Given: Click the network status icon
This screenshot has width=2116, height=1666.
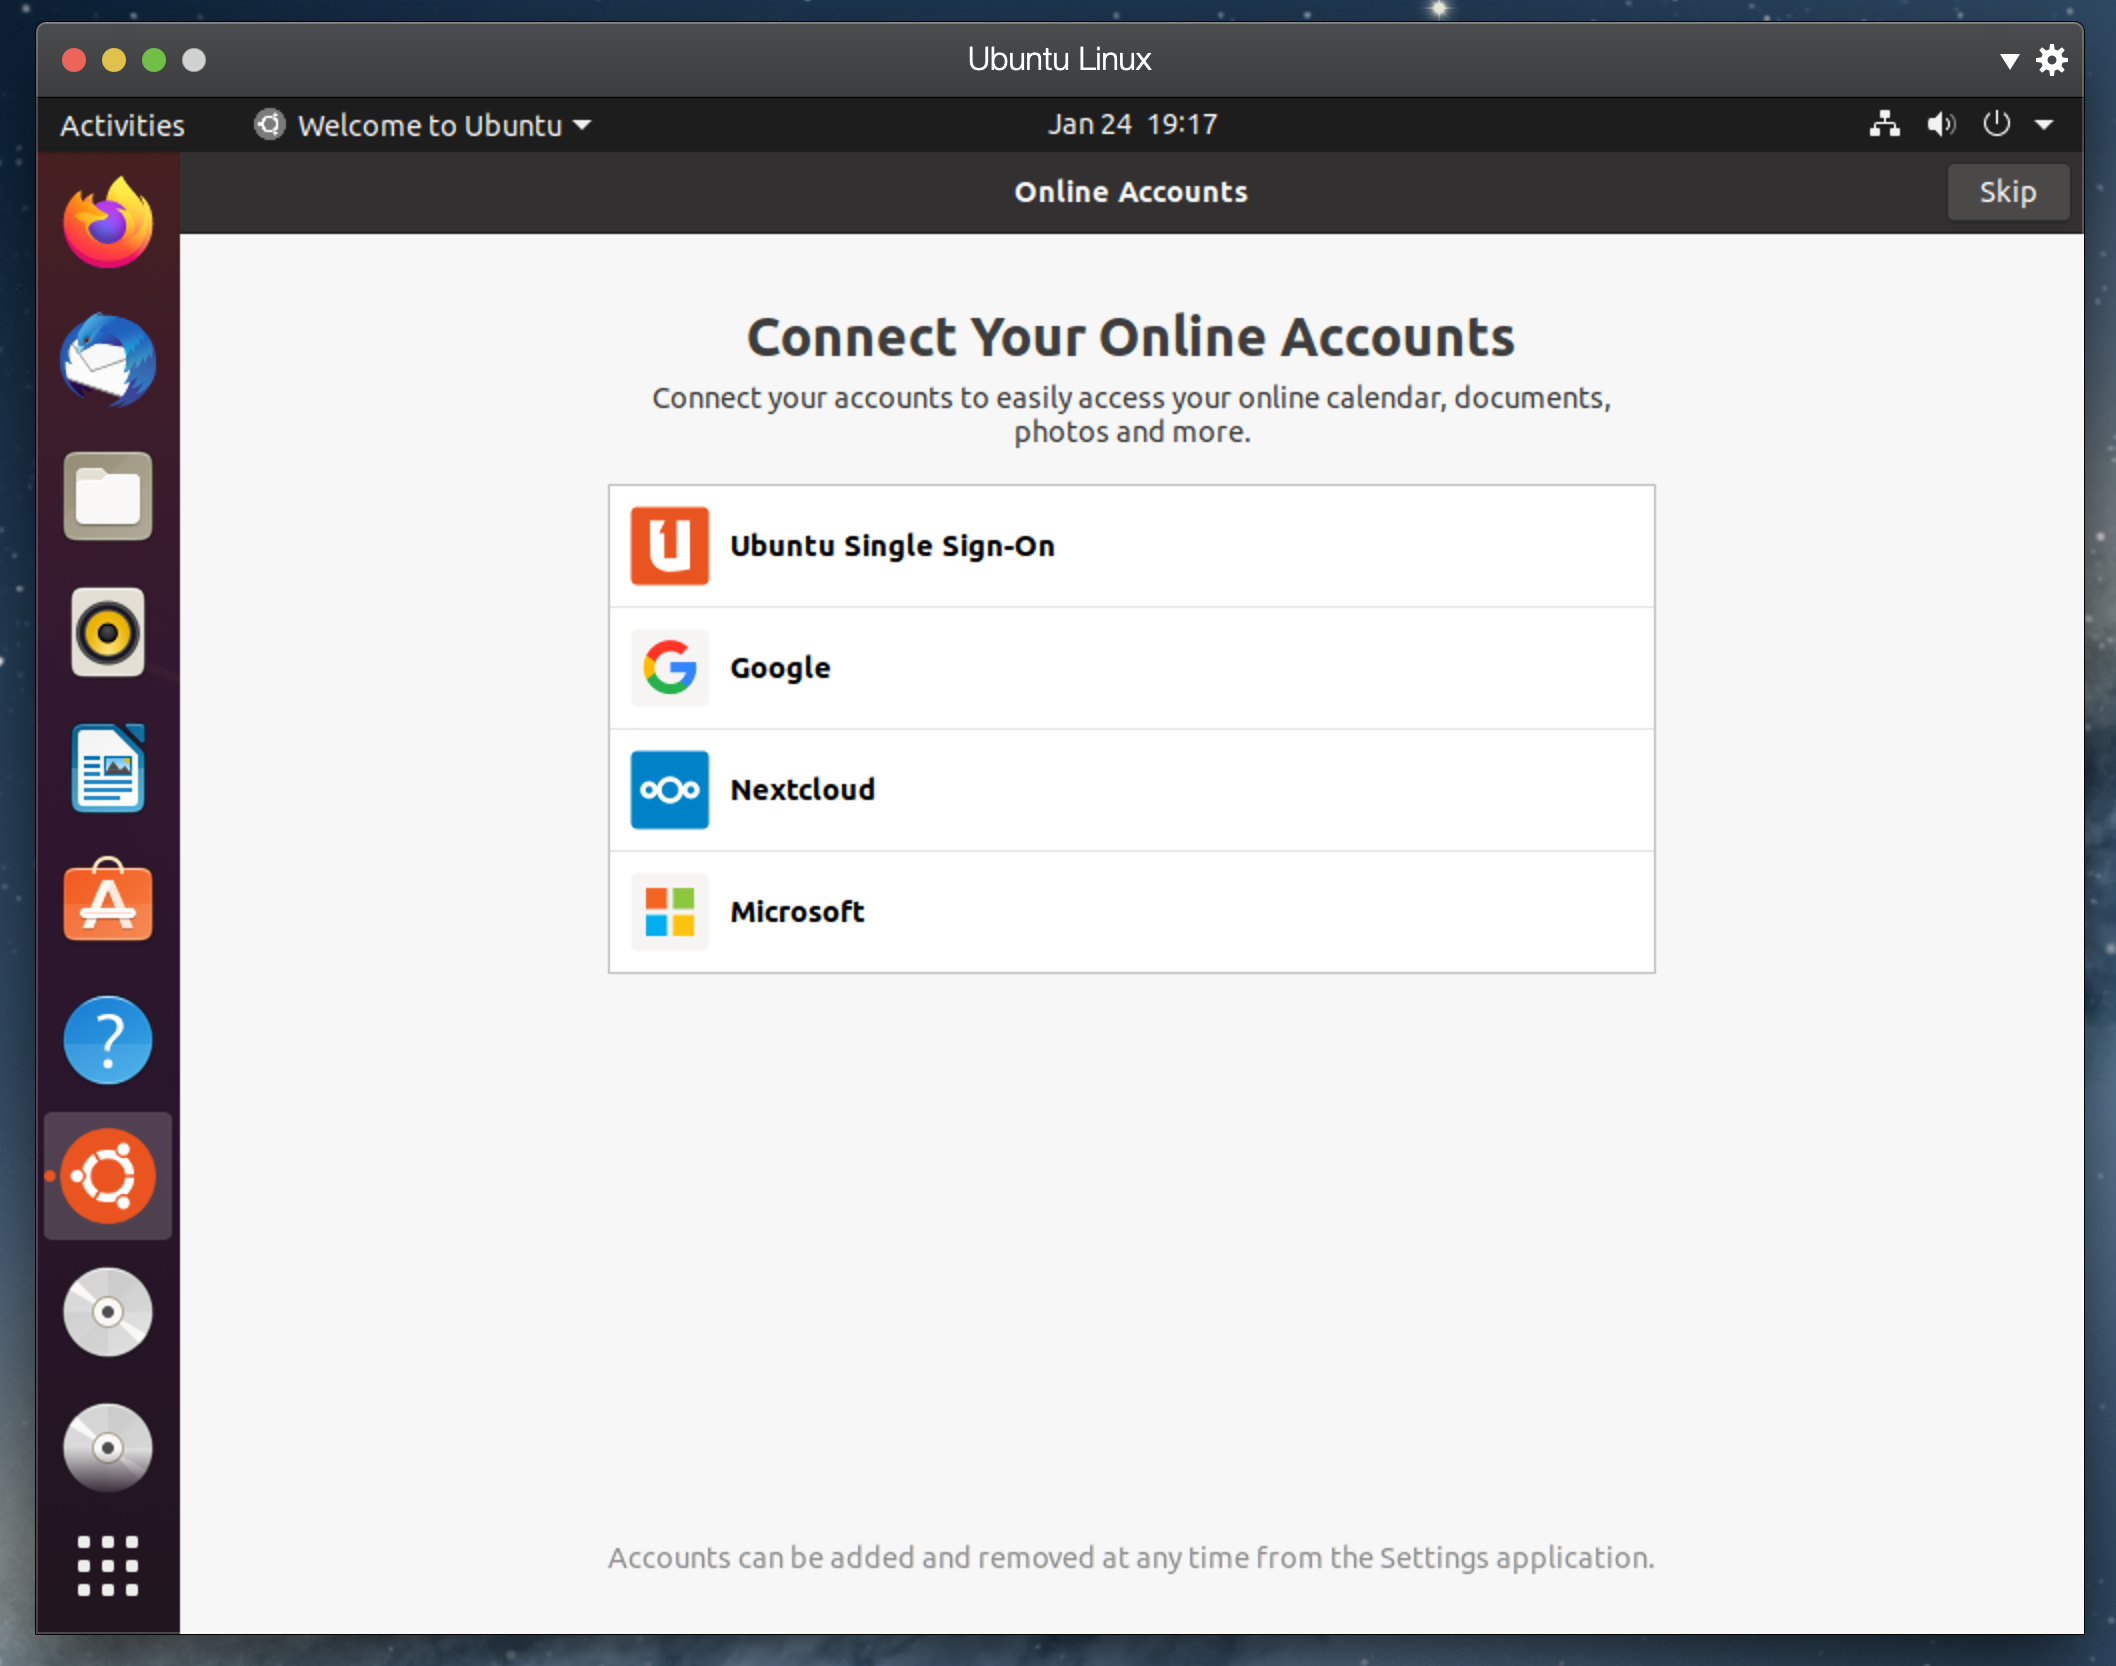Looking at the screenshot, I should click(x=1884, y=124).
